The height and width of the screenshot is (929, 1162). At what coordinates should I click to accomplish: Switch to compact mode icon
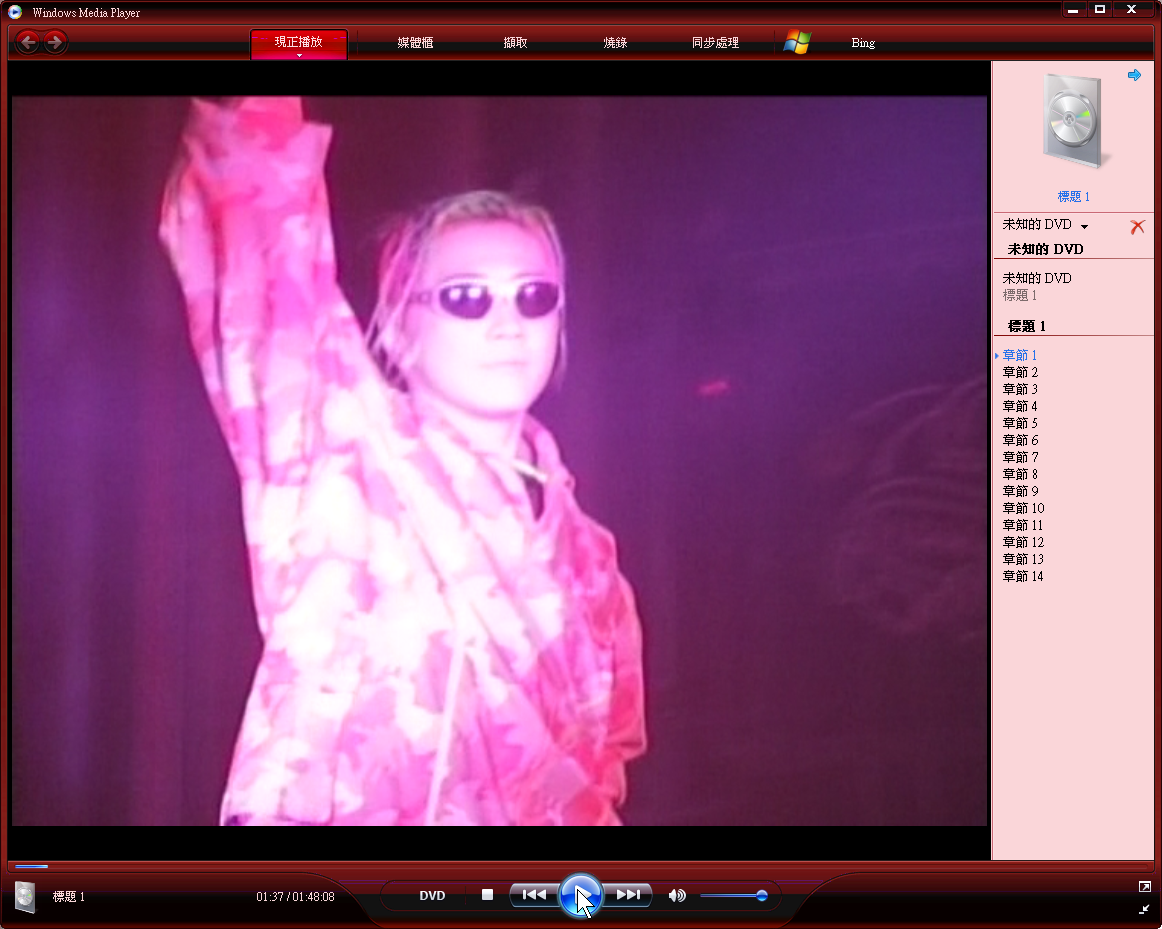pyautogui.click(x=1144, y=909)
